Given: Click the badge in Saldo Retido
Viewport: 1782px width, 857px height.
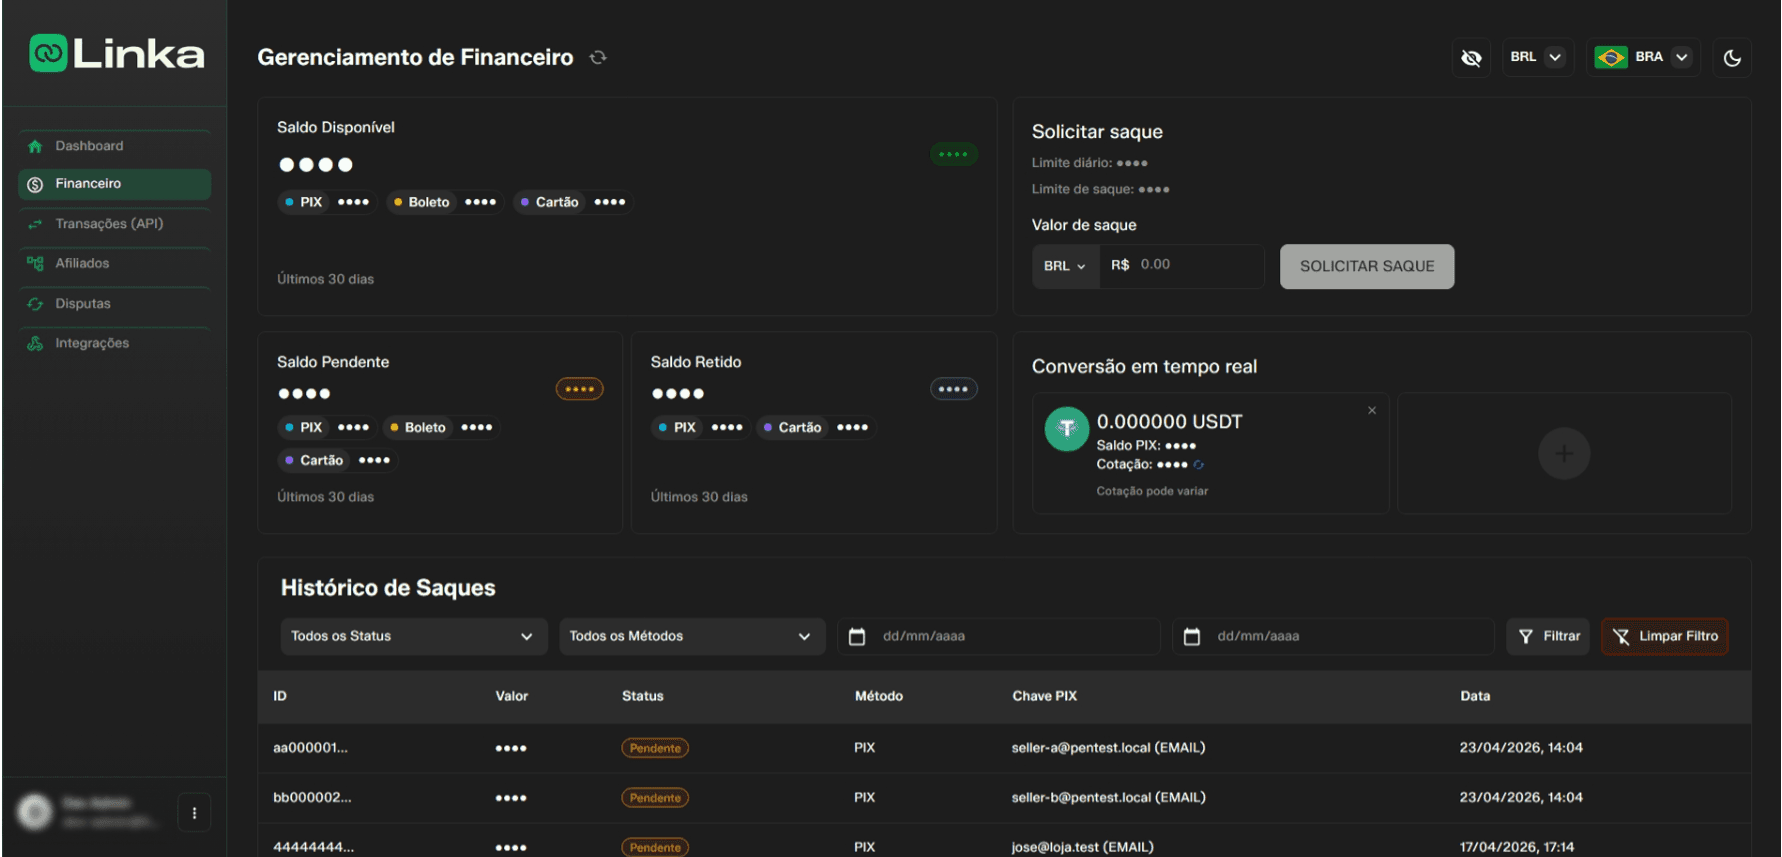Looking at the screenshot, I should [953, 389].
